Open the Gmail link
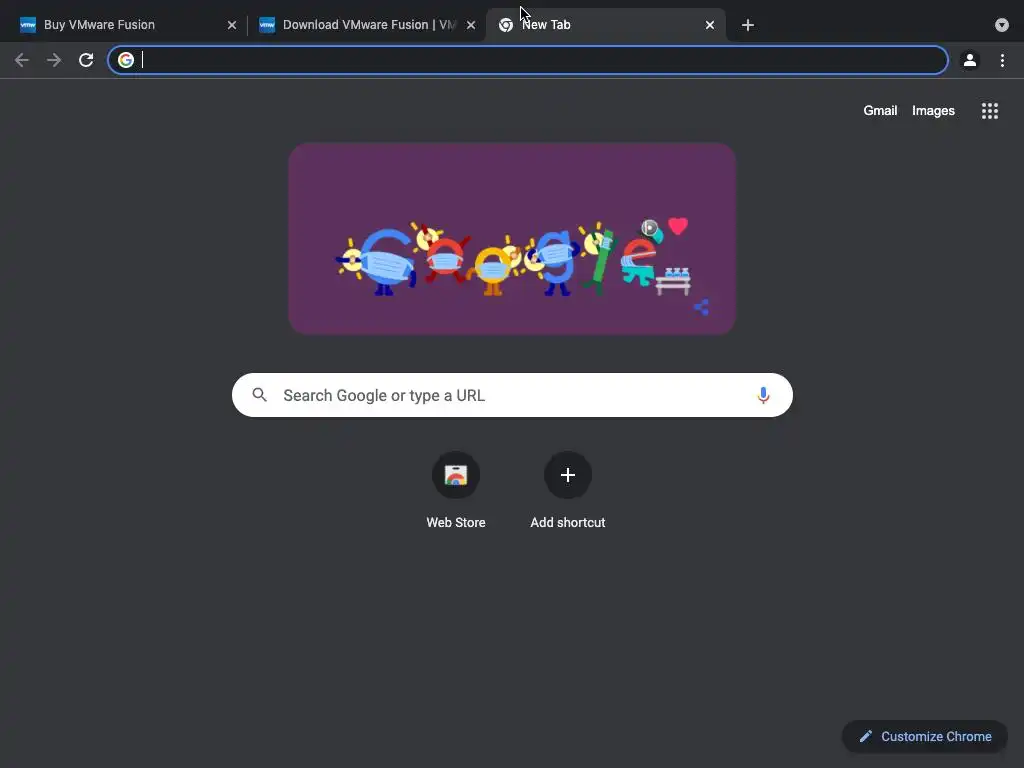The height and width of the screenshot is (768, 1024). tap(880, 110)
